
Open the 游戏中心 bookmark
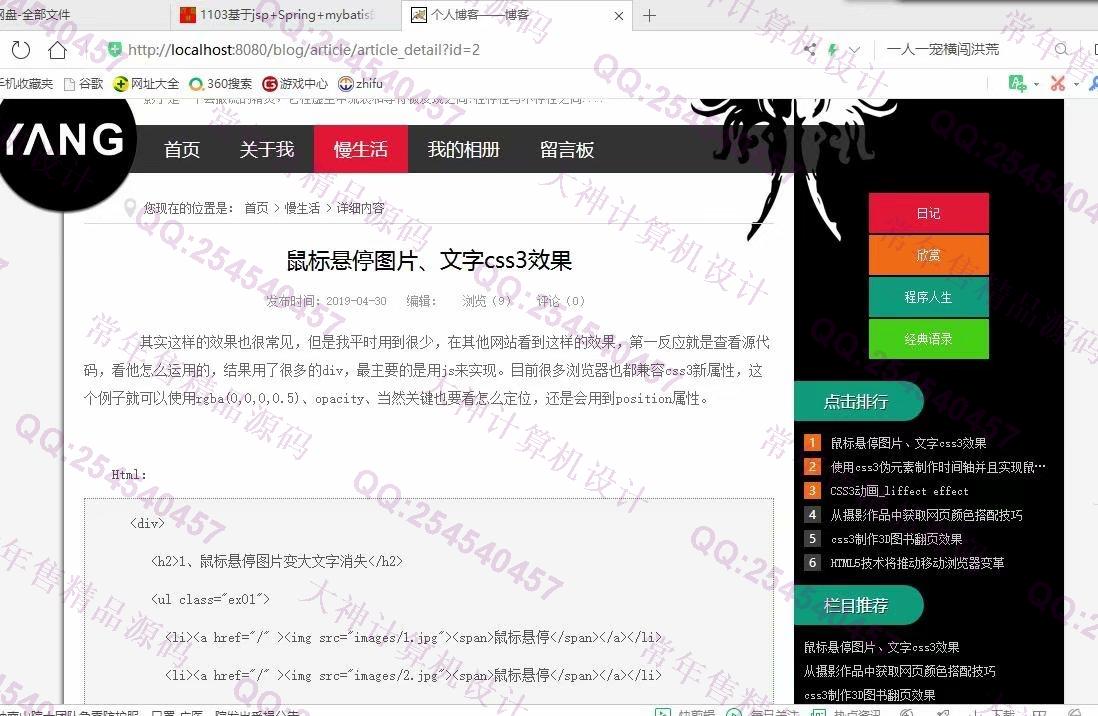point(295,84)
